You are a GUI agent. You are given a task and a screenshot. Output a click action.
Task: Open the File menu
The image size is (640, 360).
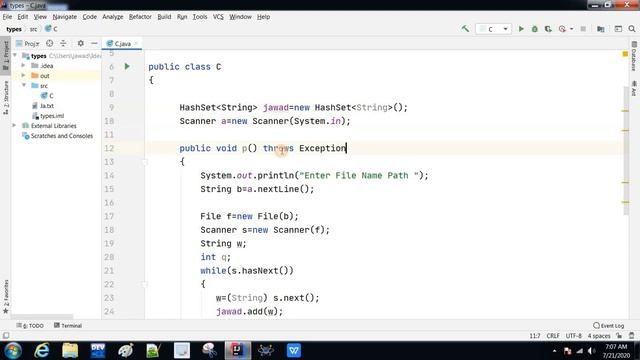[7, 17]
